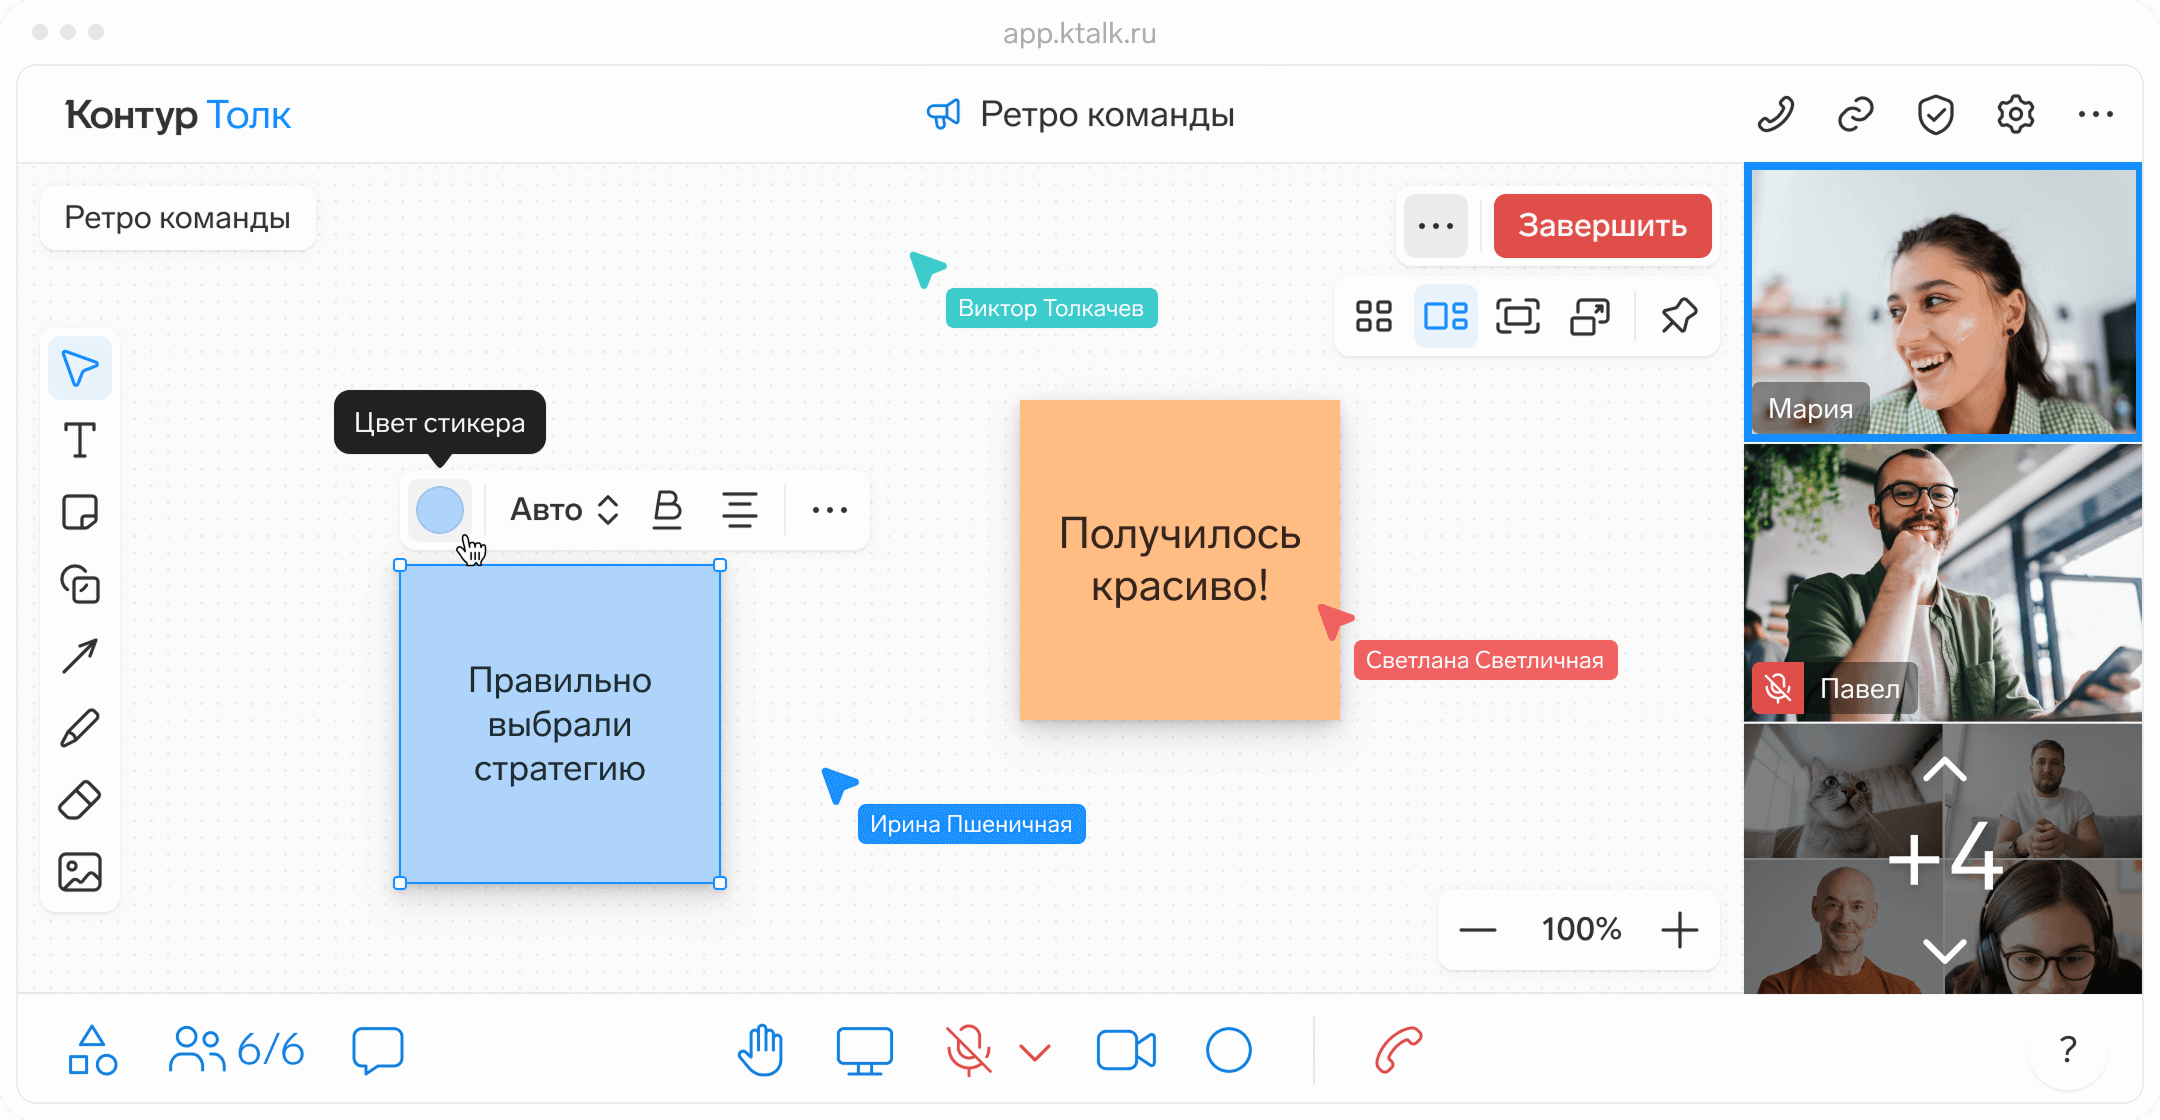
Task: Click the insert image tool
Action: click(x=80, y=872)
